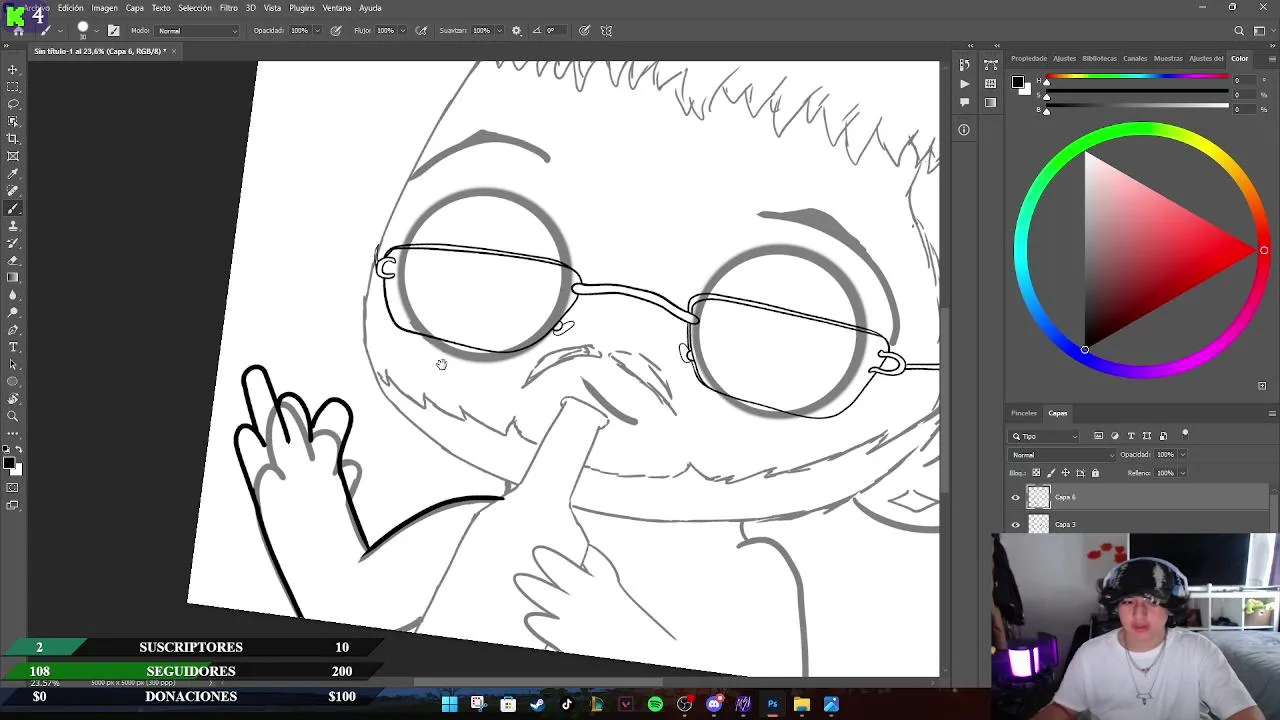1280x720 pixels.
Task: Open the Opacidad slider dropdown in options bar
Action: point(317,31)
